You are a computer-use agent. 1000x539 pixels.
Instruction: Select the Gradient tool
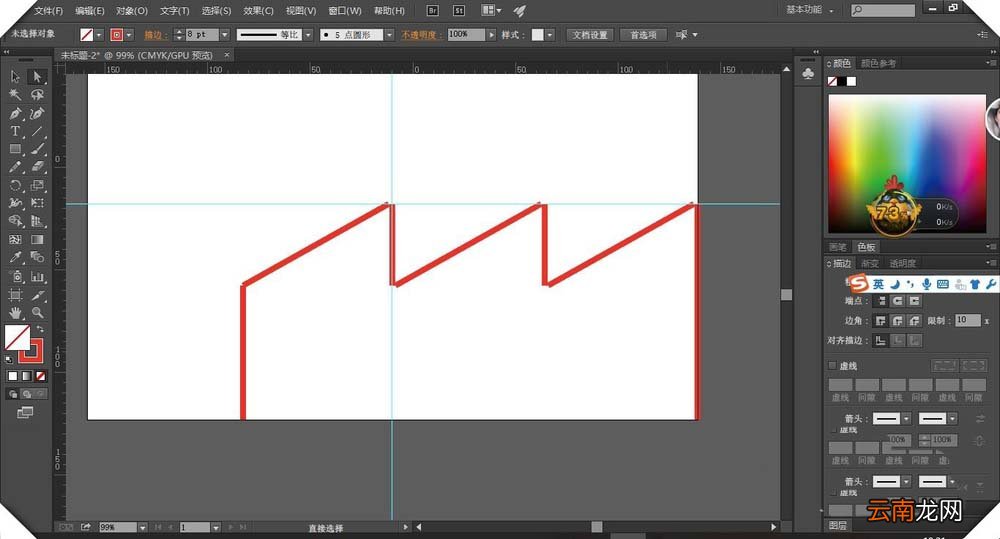point(37,240)
